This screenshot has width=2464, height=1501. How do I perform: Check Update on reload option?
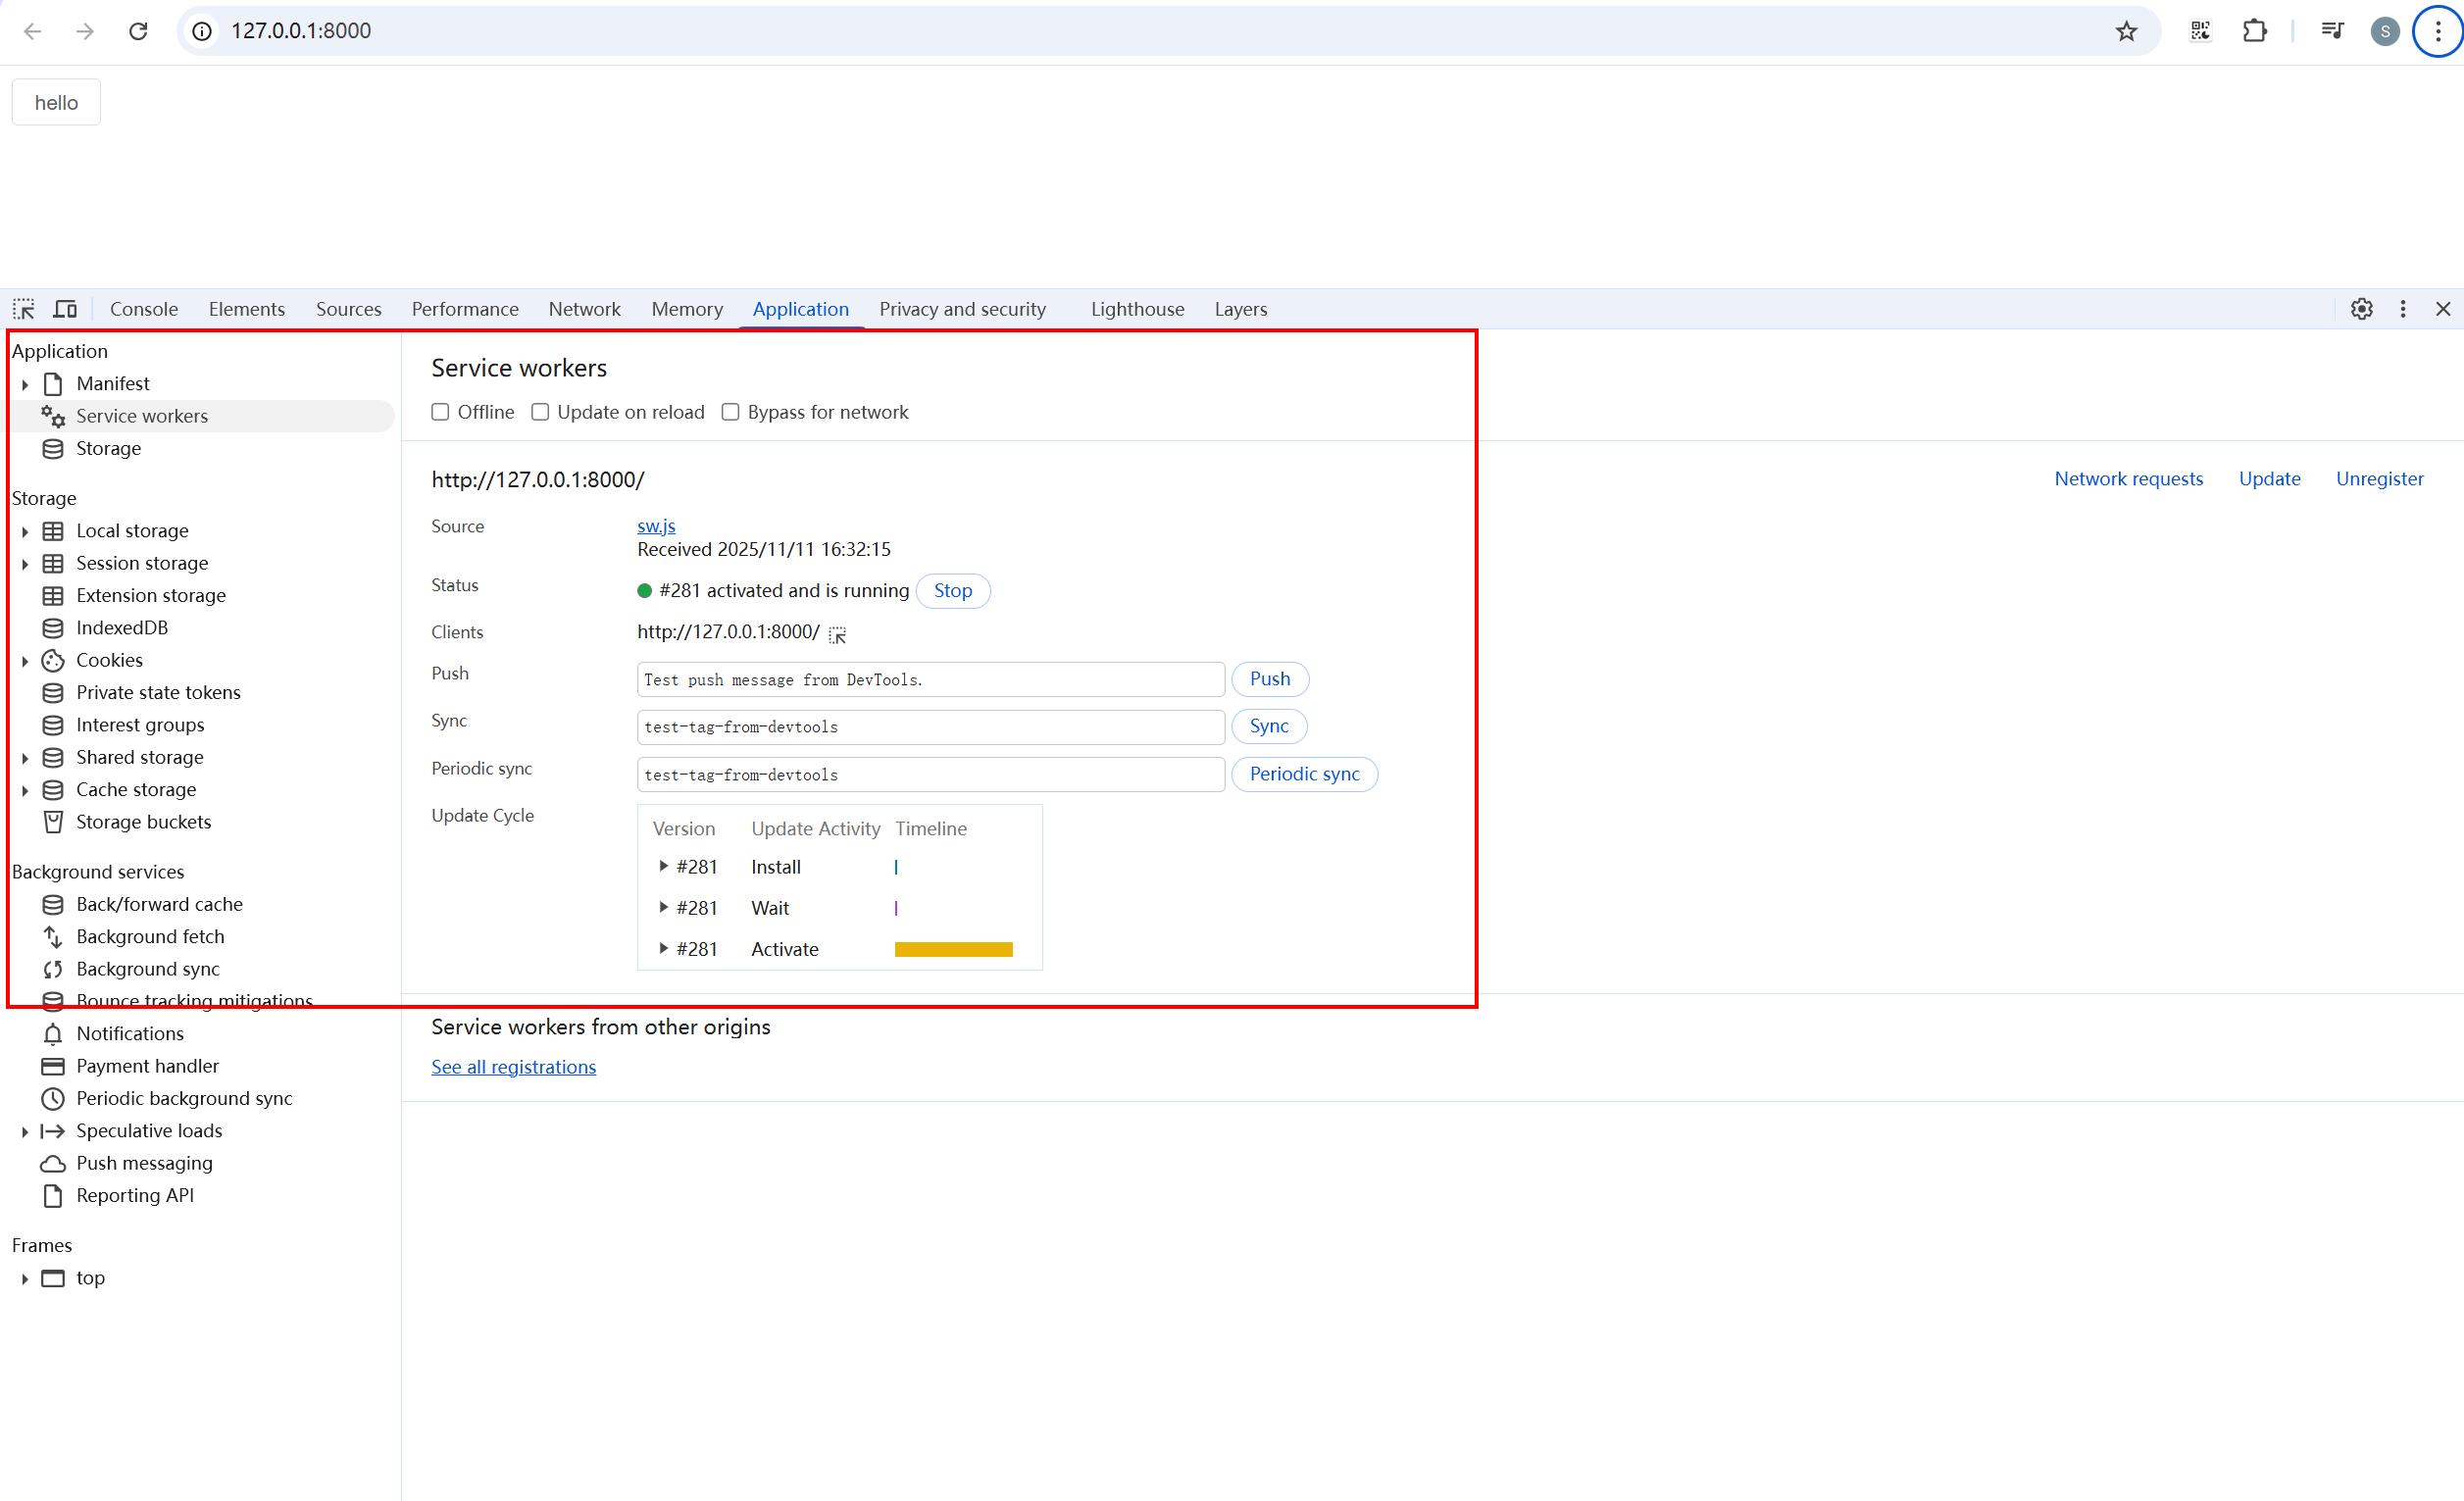[x=540, y=412]
